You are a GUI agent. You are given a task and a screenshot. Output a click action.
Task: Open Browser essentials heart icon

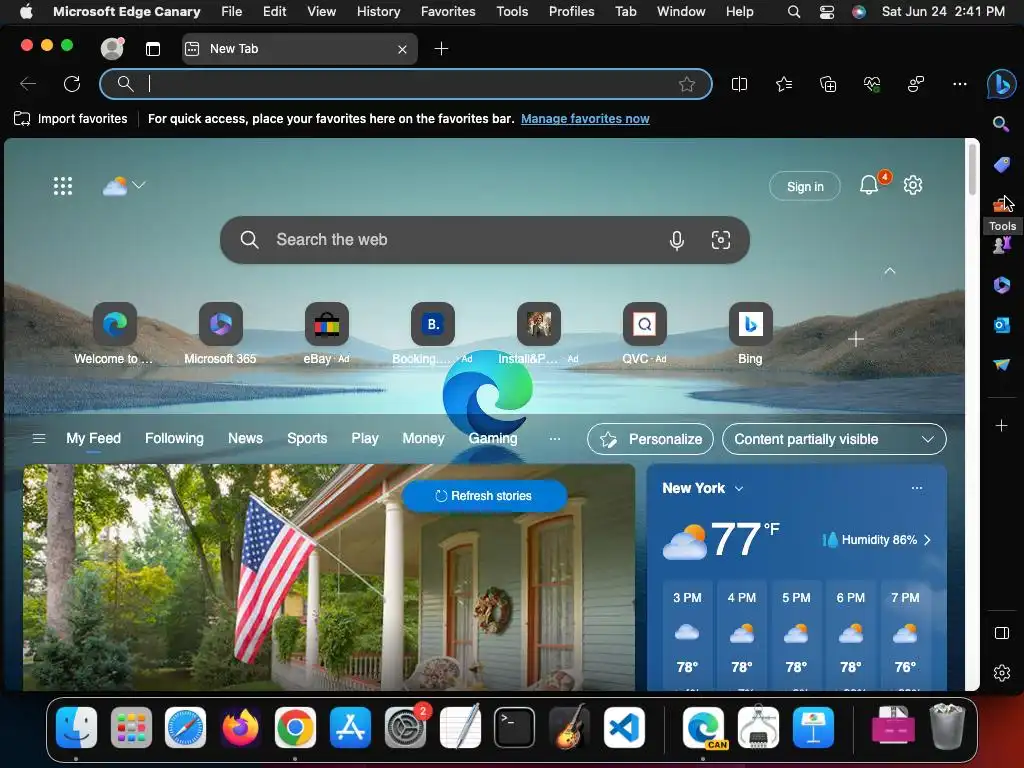pyautogui.click(x=872, y=84)
